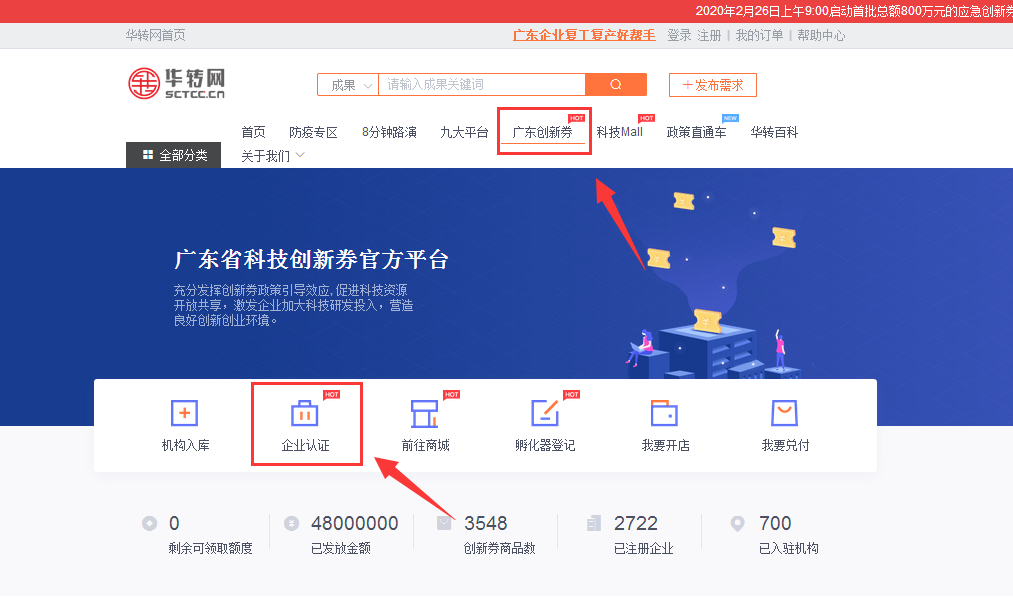Screen dimensions: 1013x606
Task: Open the 政策直通车 nav item
Action: (696, 132)
